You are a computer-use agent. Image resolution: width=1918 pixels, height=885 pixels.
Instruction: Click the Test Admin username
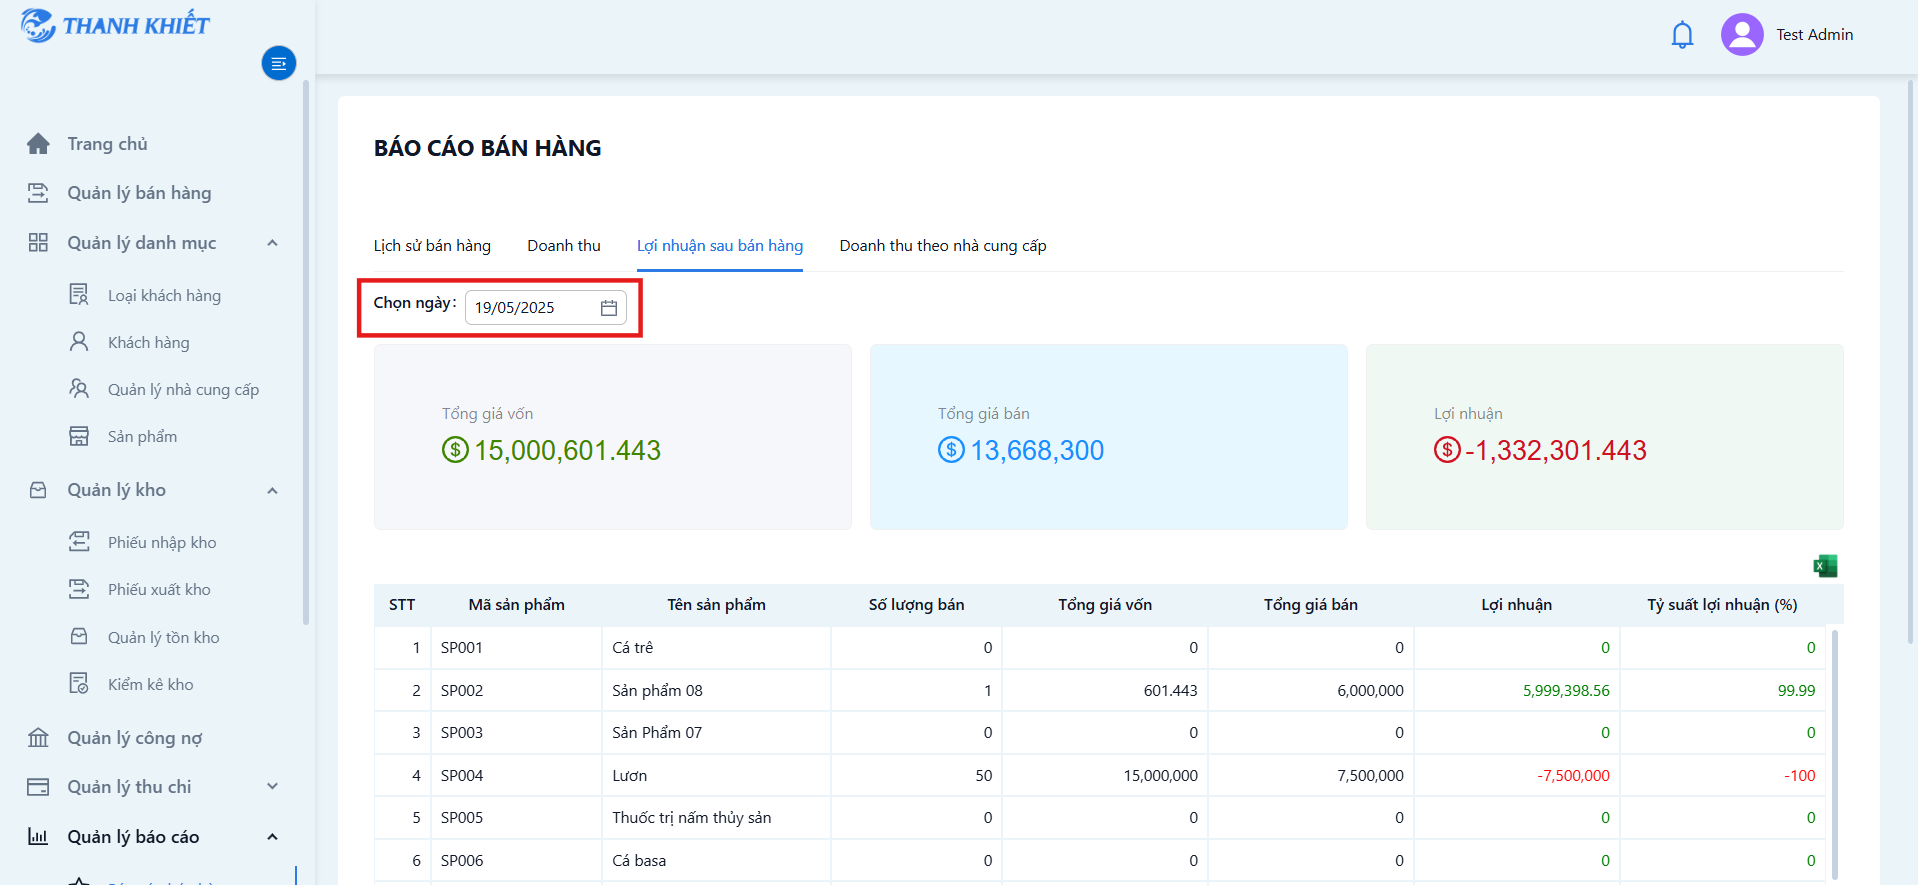(x=1814, y=35)
